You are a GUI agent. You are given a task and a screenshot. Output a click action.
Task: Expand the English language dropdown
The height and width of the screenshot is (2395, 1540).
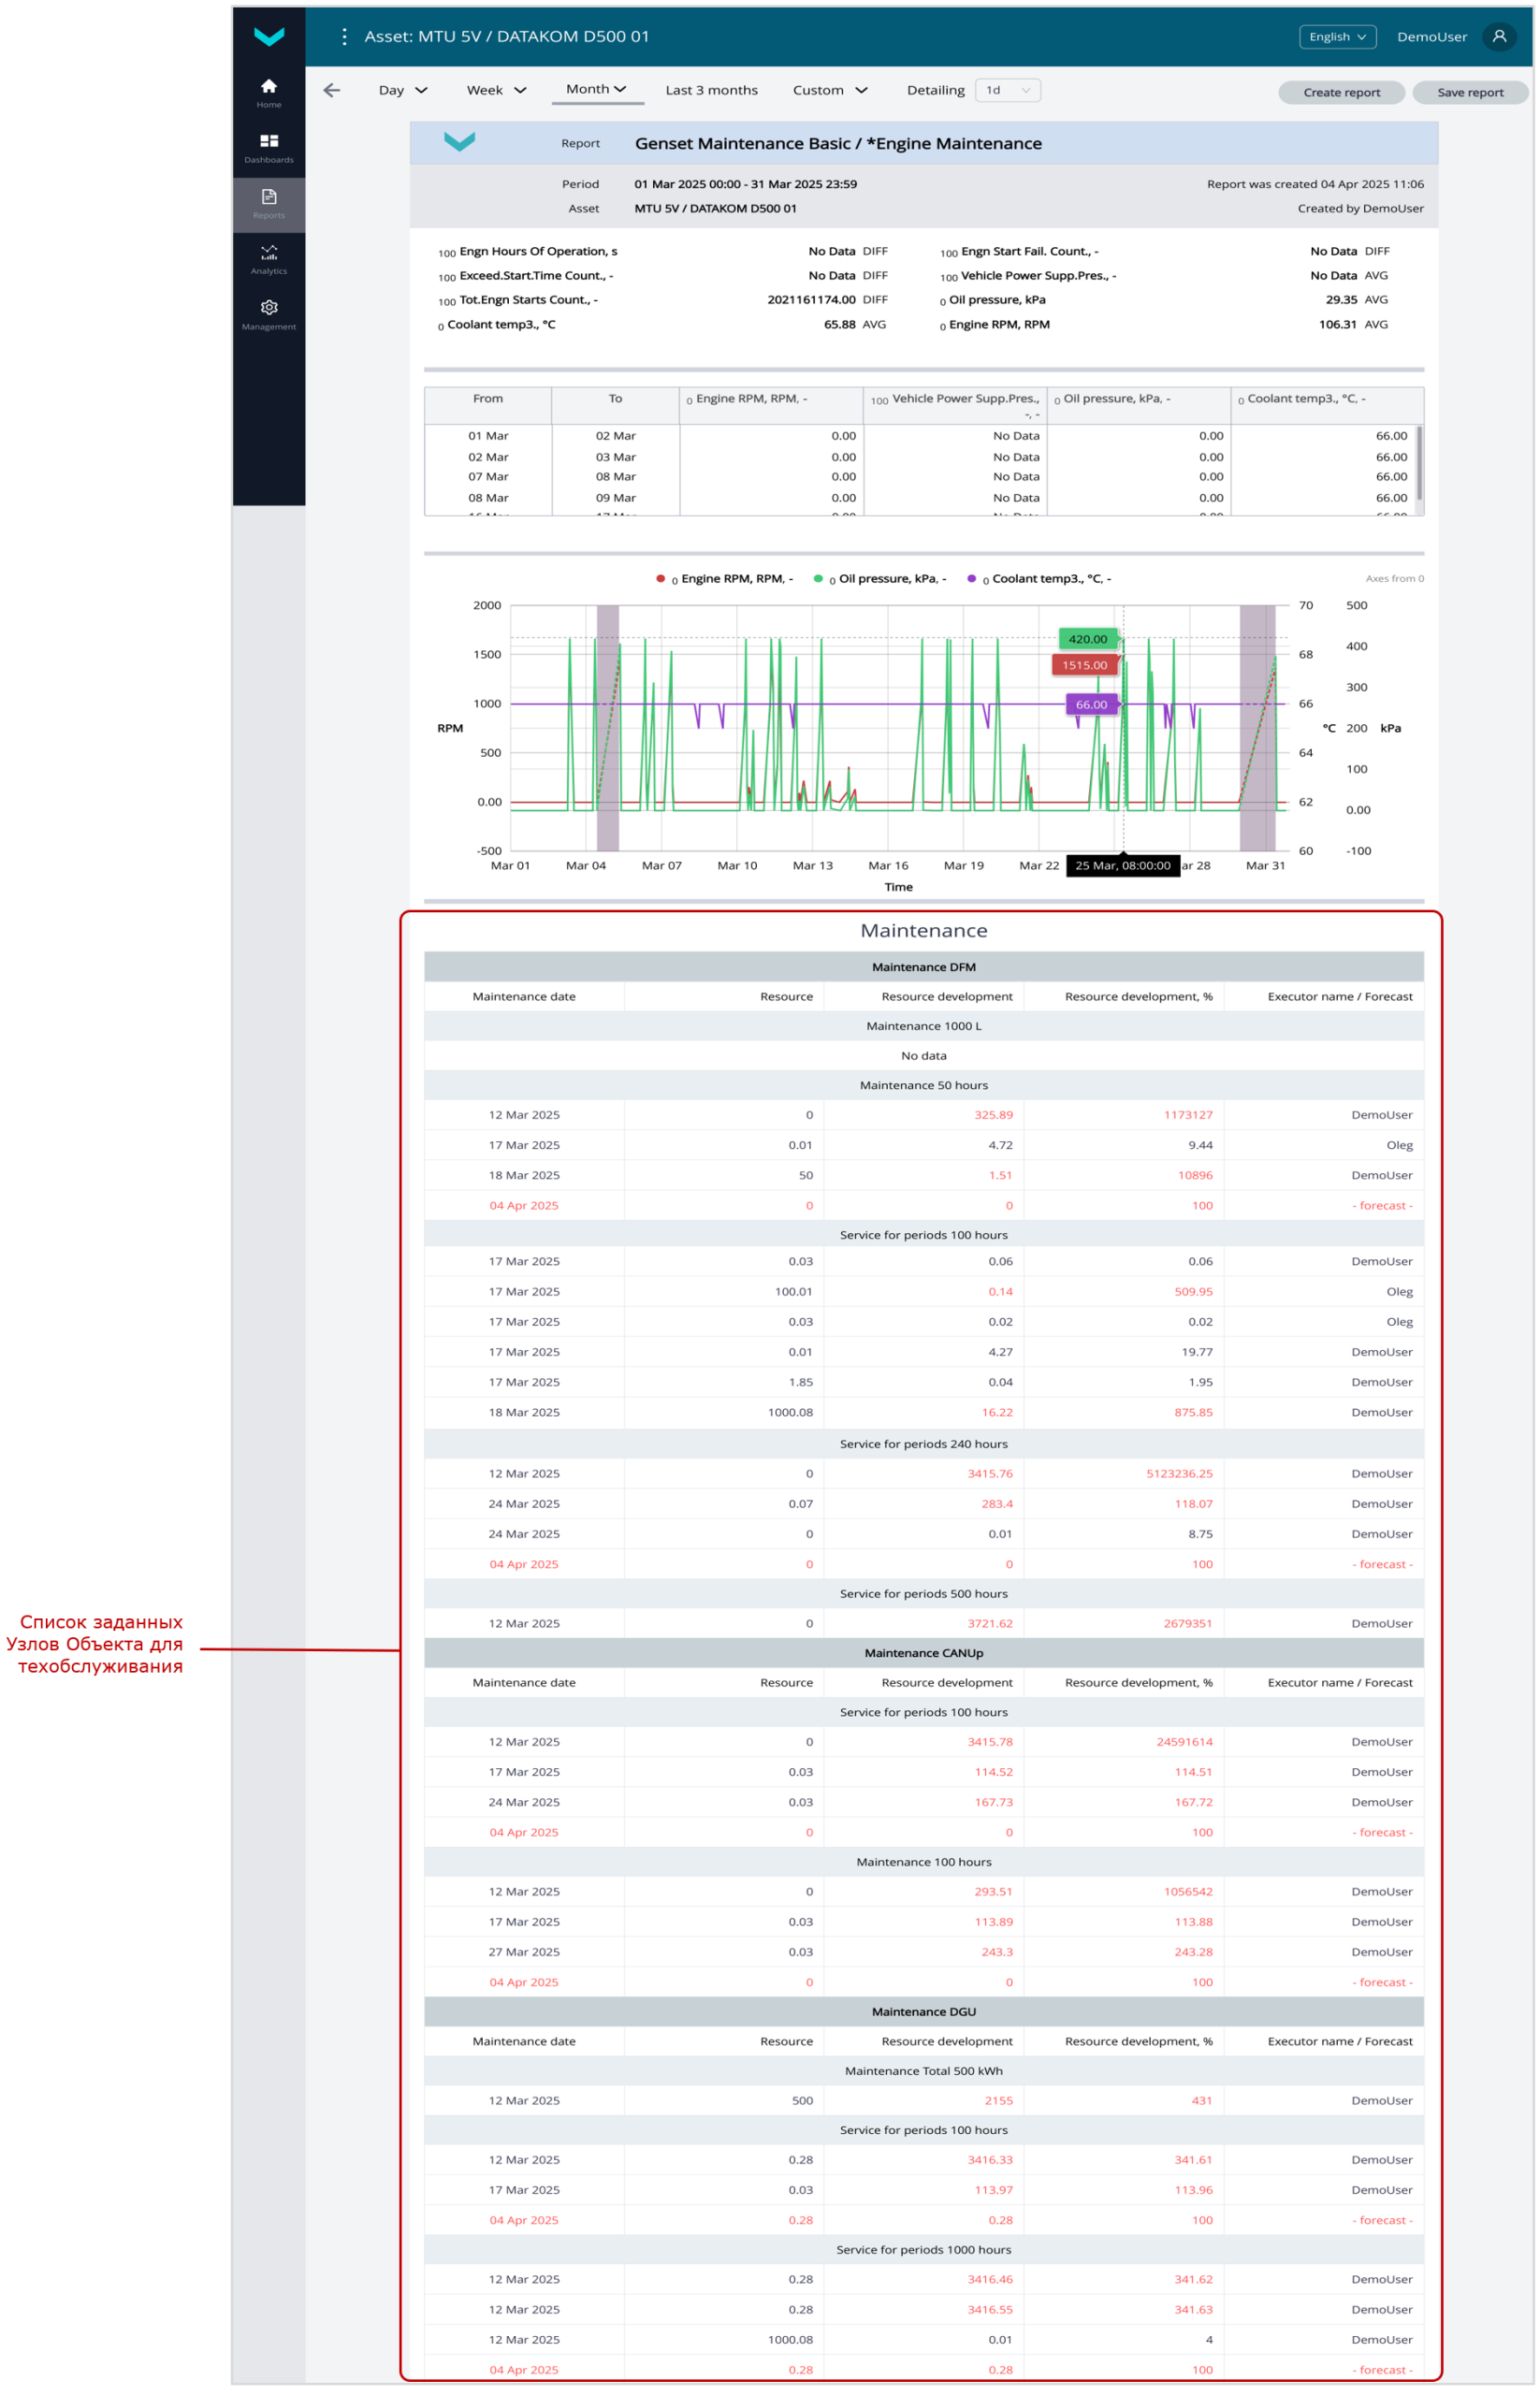pyautogui.click(x=1336, y=37)
